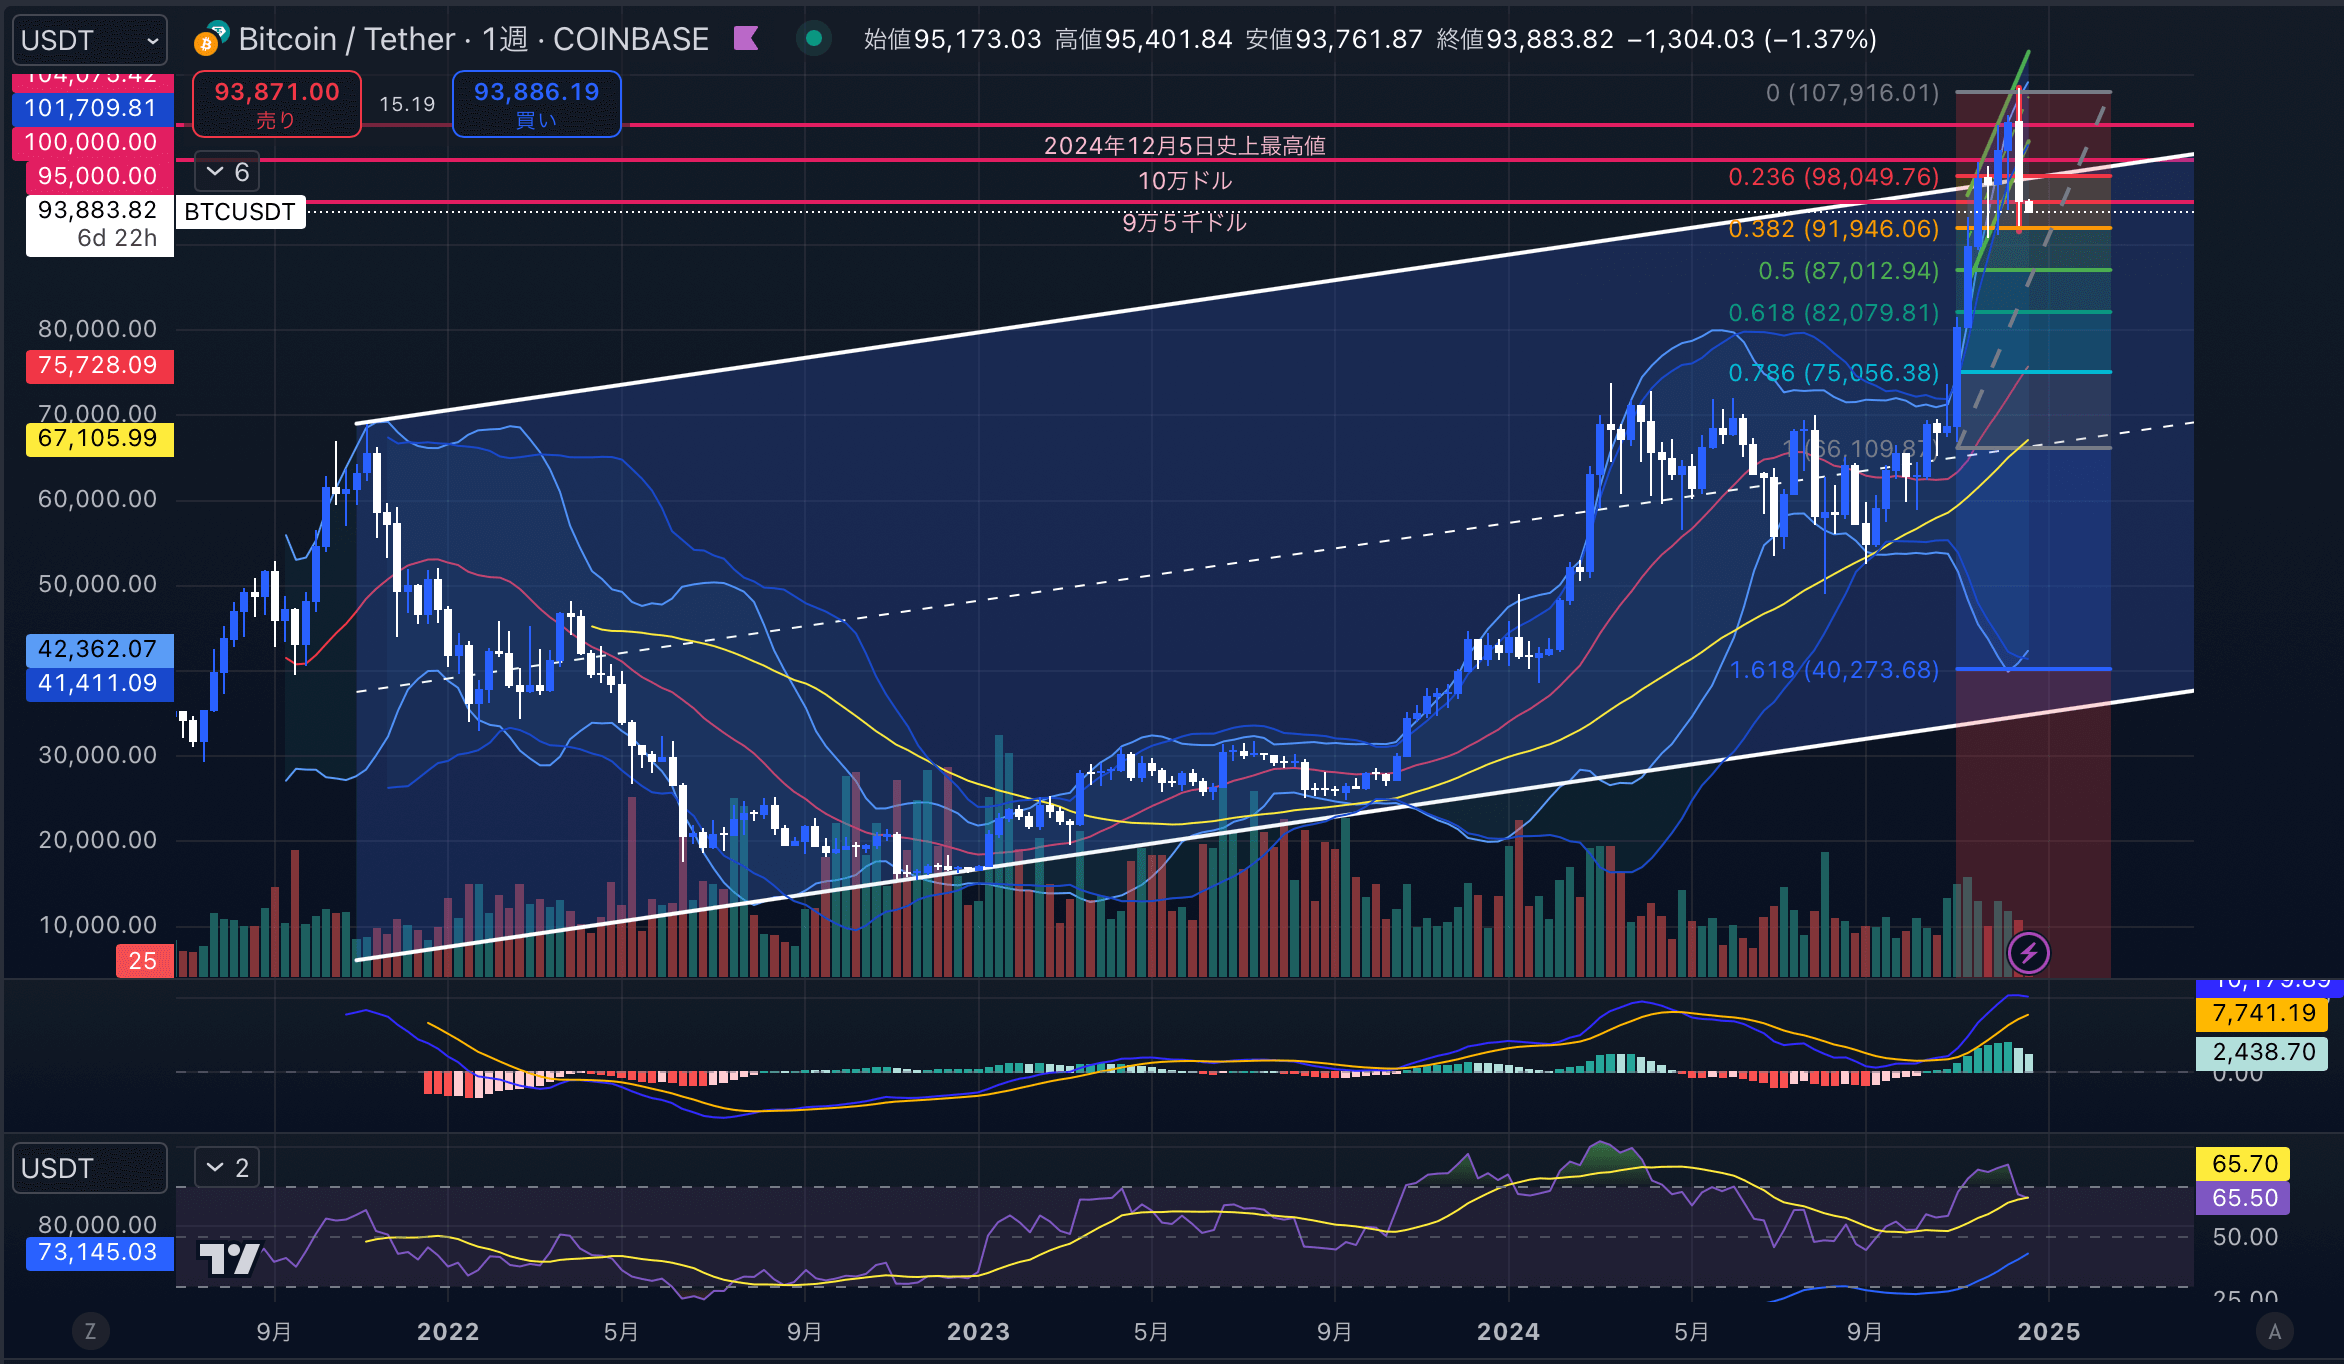
Task: Click the 41,411.09 blue price tag
Action: [x=100, y=684]
